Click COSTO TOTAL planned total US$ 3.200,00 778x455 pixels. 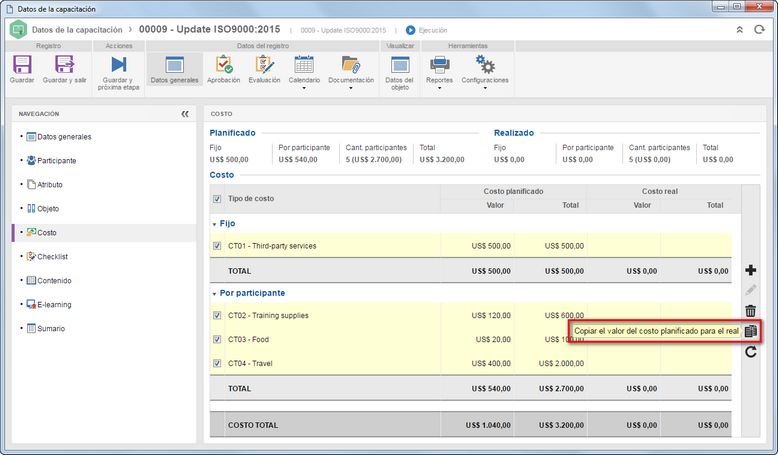(x=561, y=425)
